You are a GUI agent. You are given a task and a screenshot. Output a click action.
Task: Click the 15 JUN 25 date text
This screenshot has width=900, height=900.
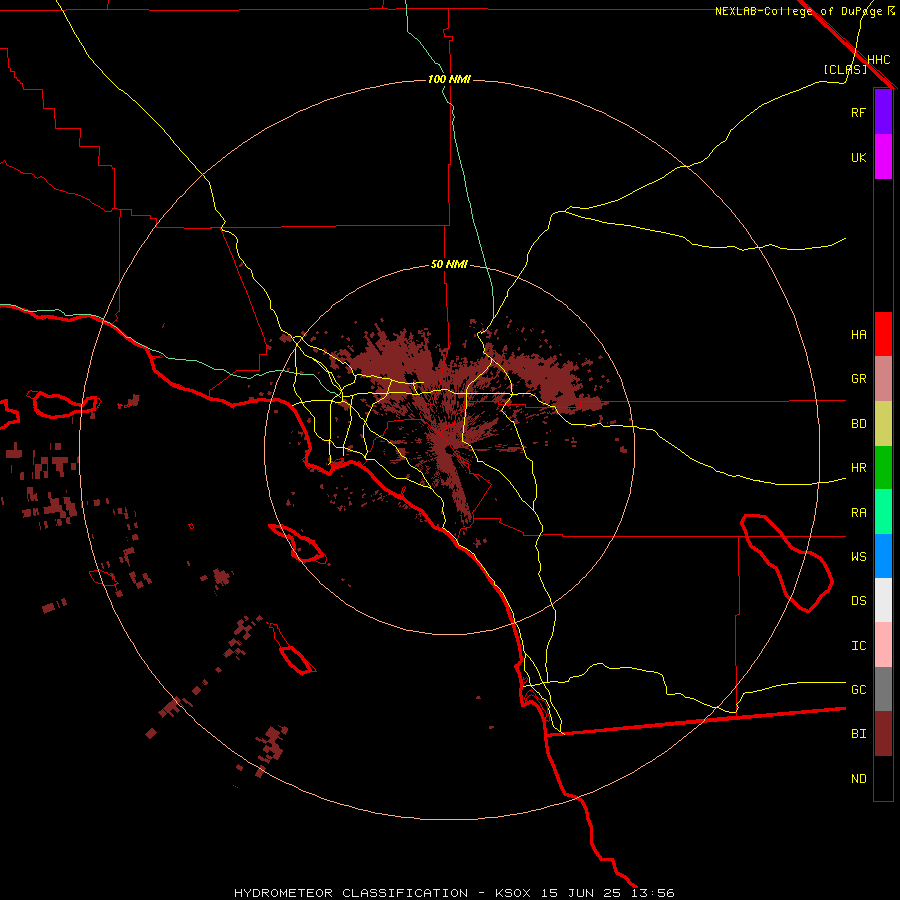click(582, 893)
